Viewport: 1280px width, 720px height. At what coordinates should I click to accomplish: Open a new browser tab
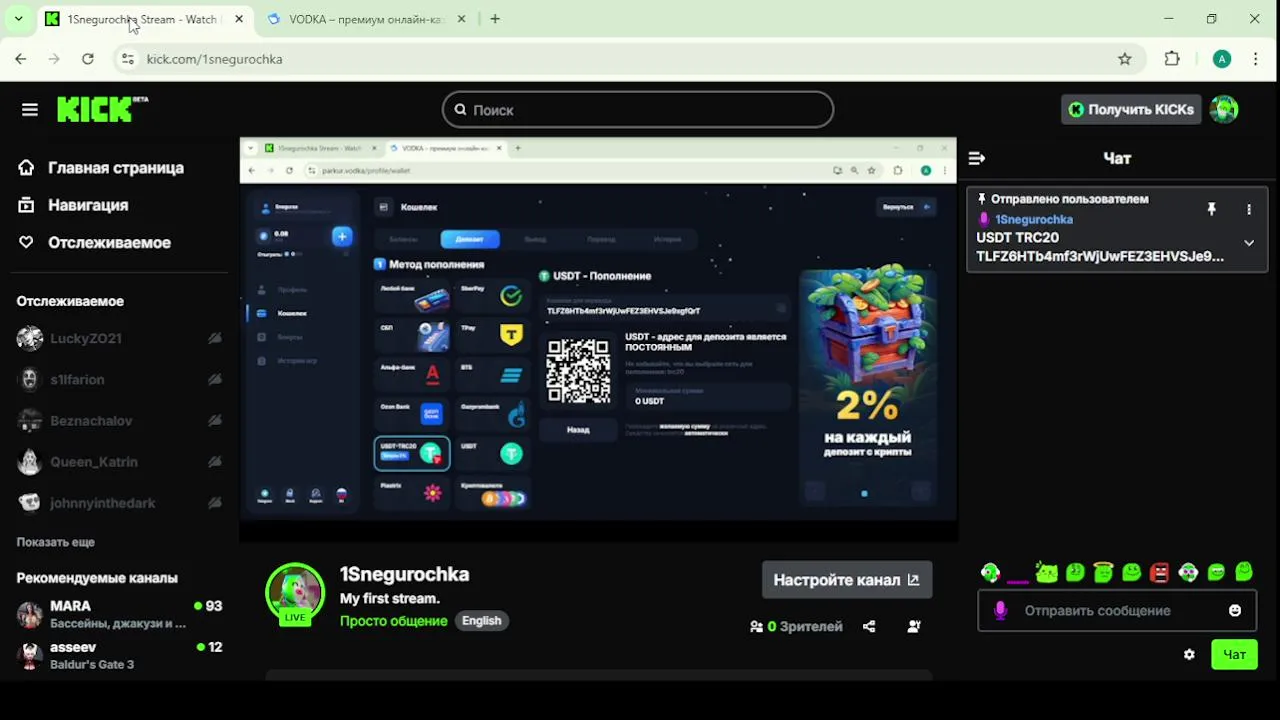(495, 19)
